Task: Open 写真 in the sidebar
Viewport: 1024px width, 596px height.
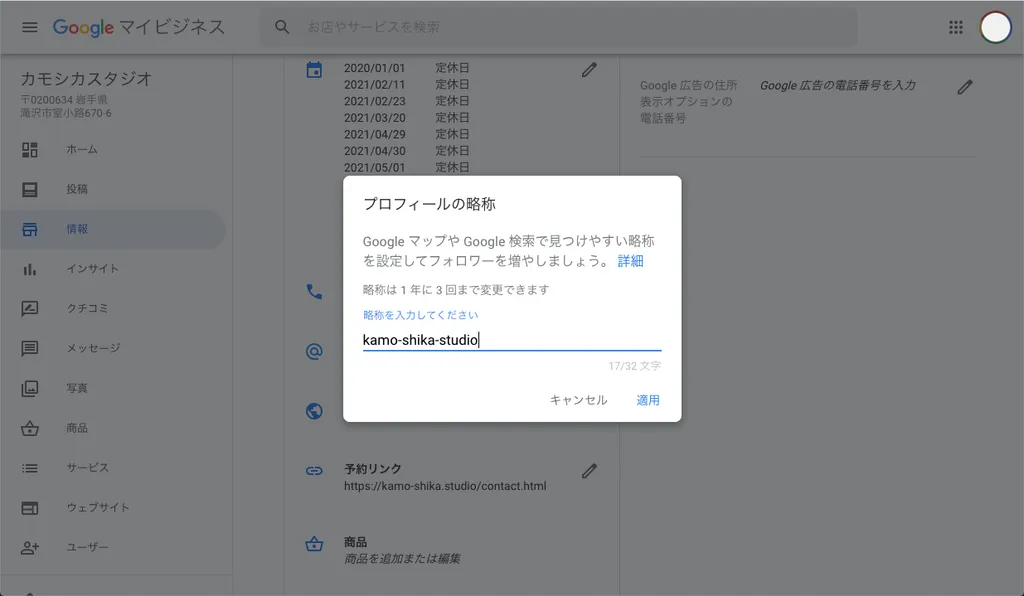Action: 76,388
